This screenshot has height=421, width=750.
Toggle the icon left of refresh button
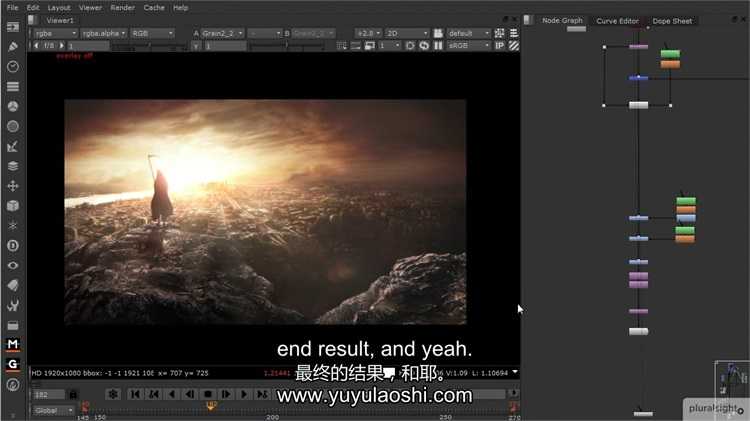point(410,45)
